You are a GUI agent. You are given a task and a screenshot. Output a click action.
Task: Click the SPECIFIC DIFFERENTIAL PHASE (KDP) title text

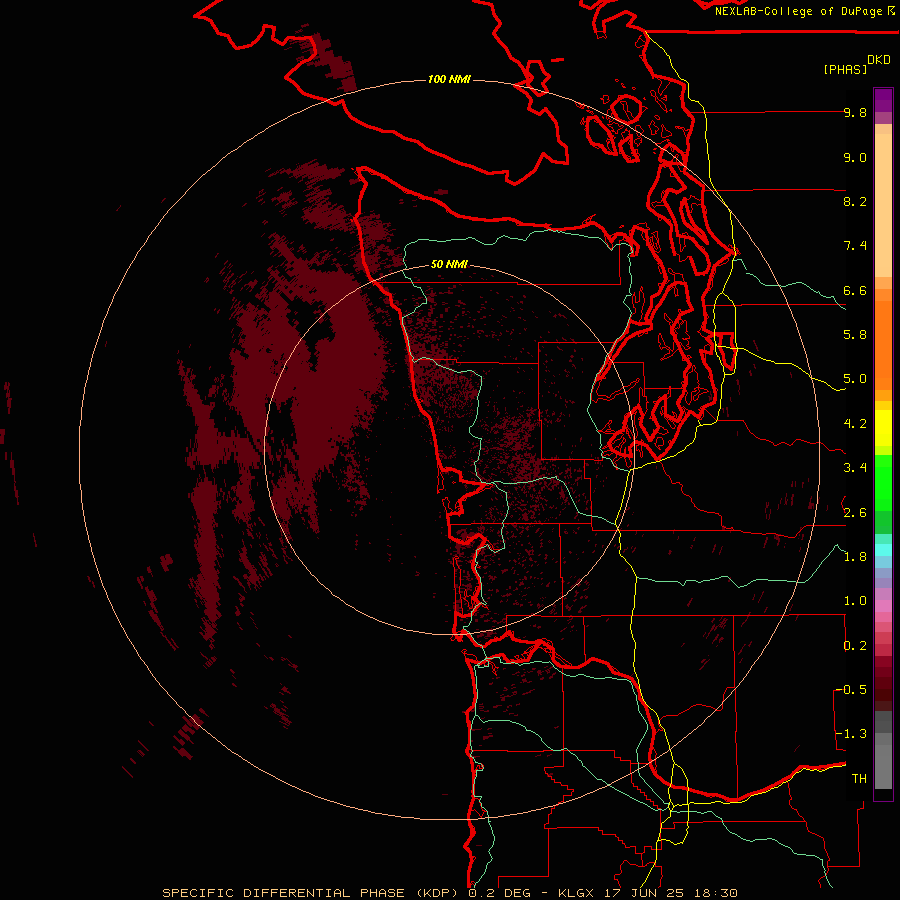click(x=311, y=893)
